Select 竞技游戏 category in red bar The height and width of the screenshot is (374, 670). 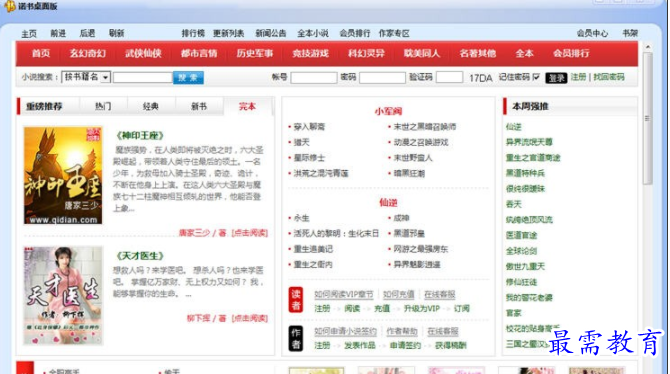311,53
